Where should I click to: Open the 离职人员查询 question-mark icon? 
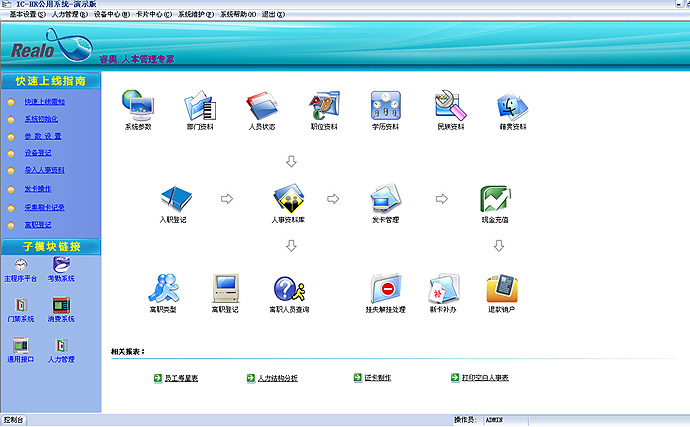pyautogui.click(x=289, y=289)
